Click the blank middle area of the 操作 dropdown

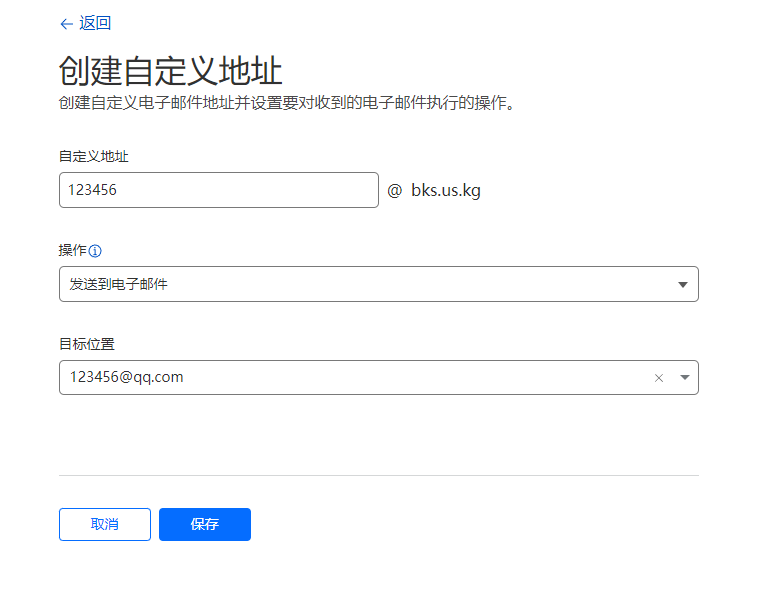coord(400,285)
